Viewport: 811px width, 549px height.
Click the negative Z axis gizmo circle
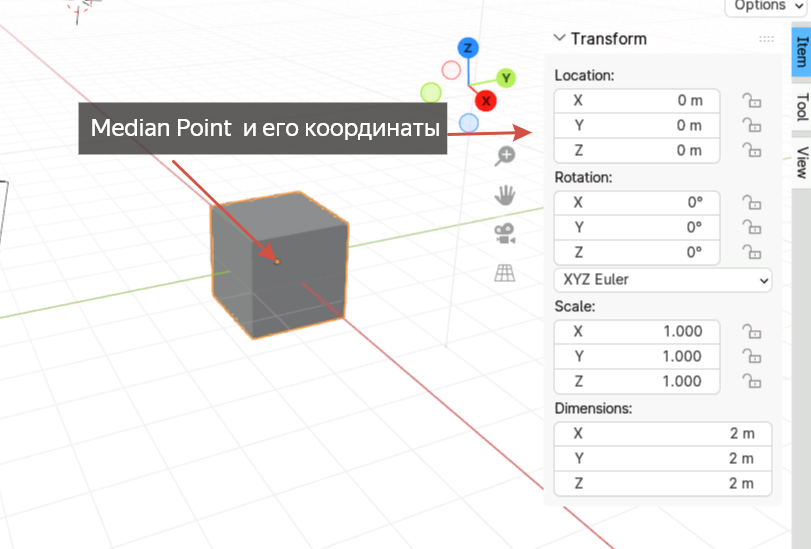click(x=469, y=123)
